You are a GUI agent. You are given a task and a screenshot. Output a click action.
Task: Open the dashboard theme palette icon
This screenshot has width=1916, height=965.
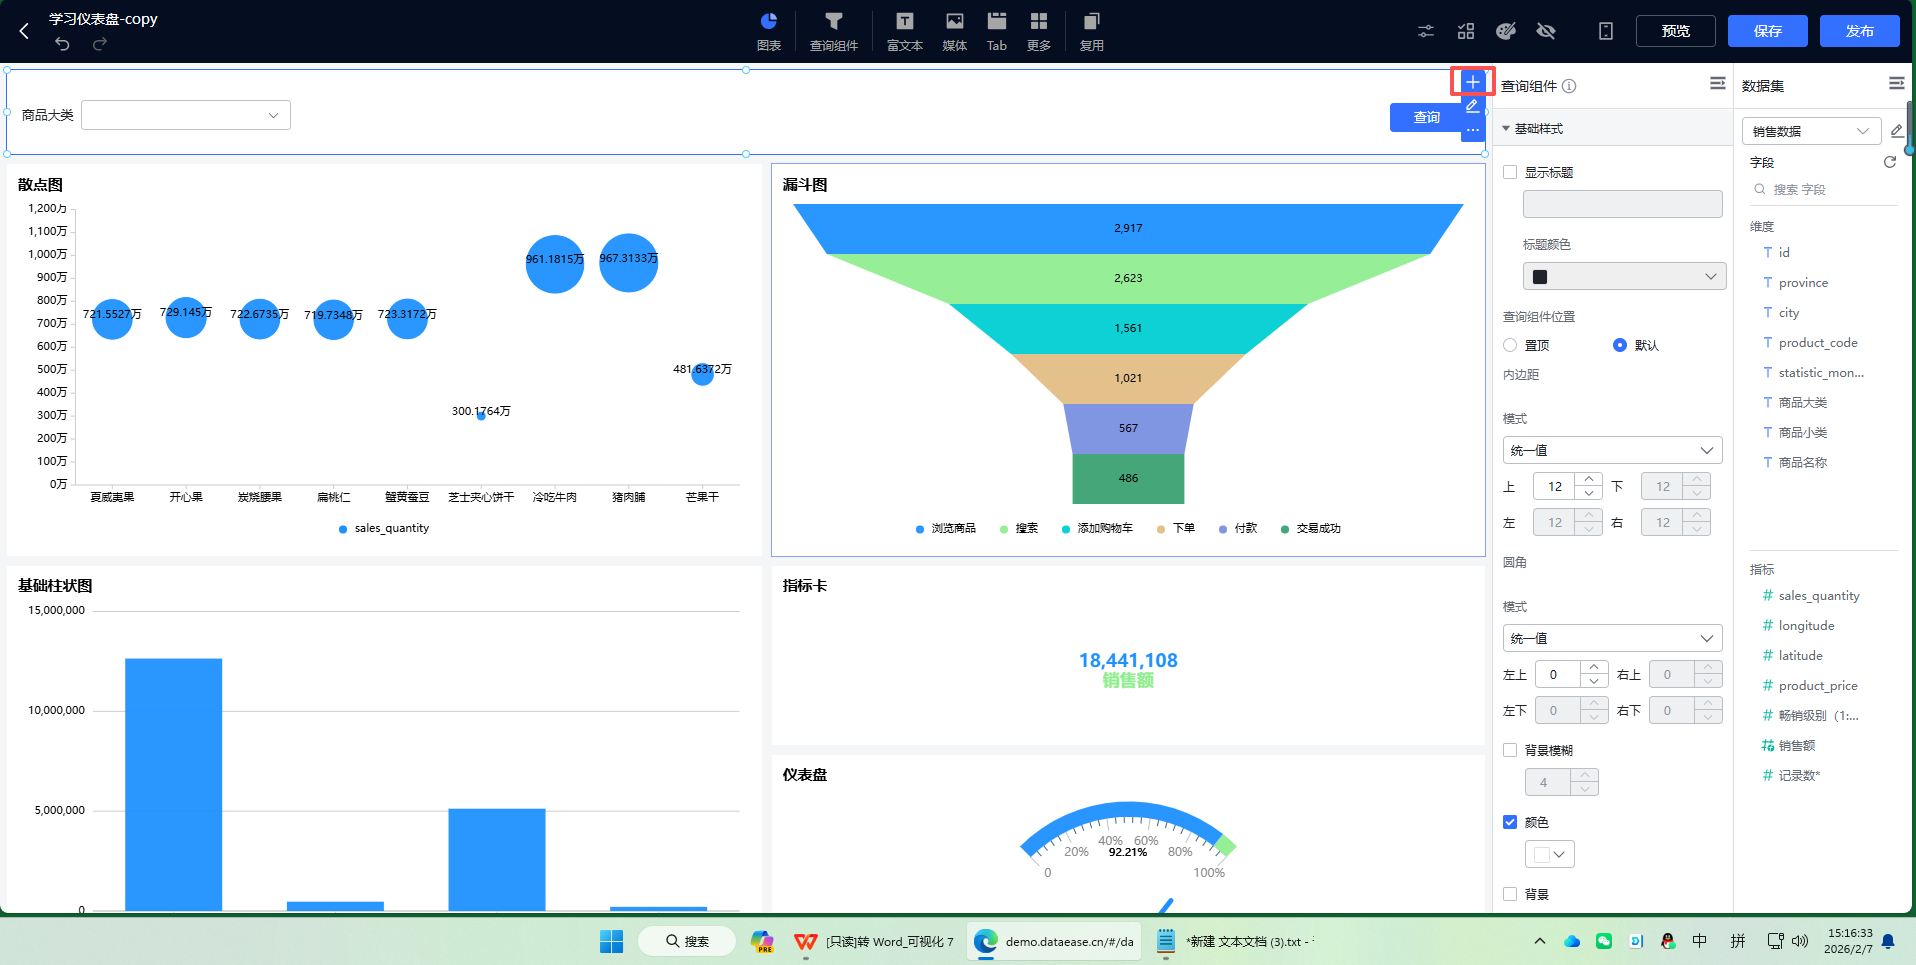pyautogui.click(x=1506, y=31)
